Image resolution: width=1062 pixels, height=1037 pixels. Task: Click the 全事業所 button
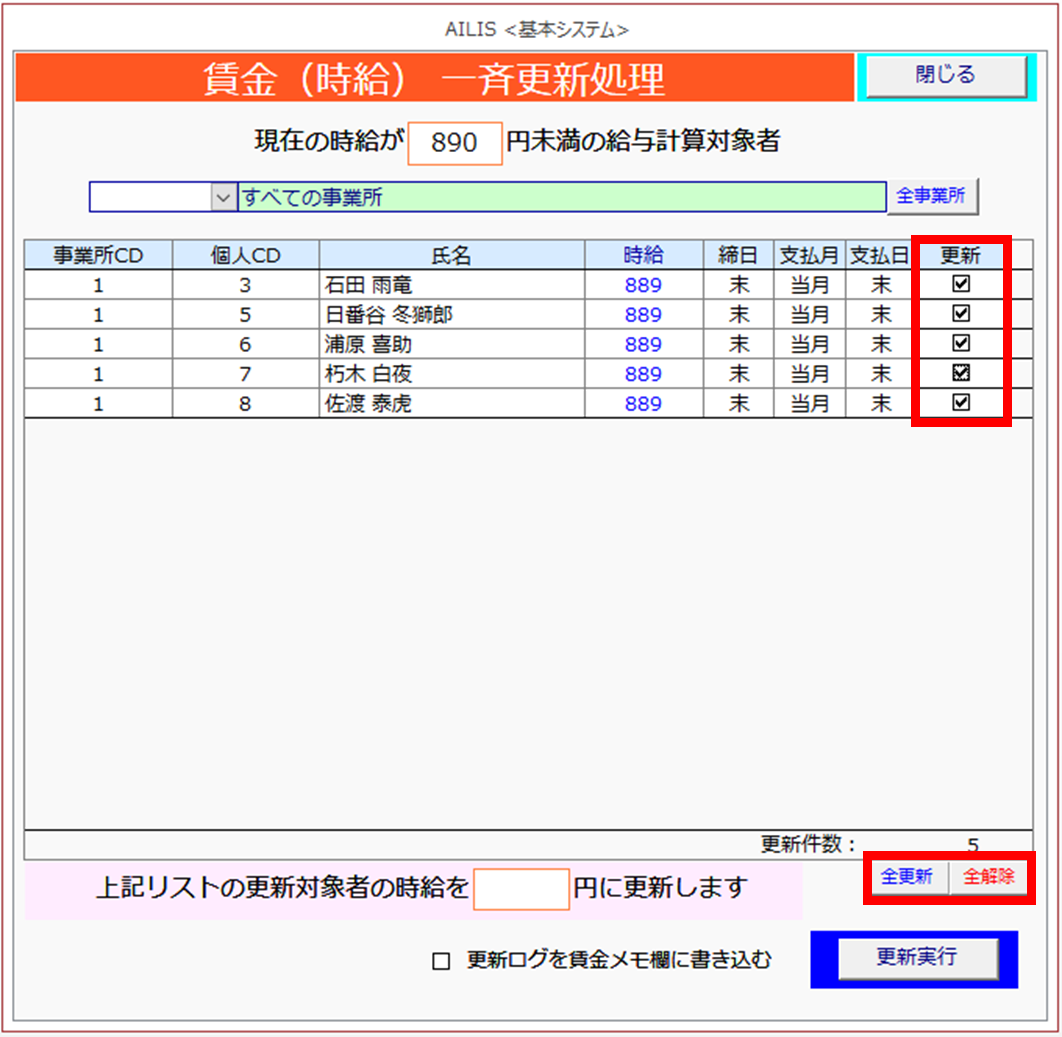(x=931, y=197)
